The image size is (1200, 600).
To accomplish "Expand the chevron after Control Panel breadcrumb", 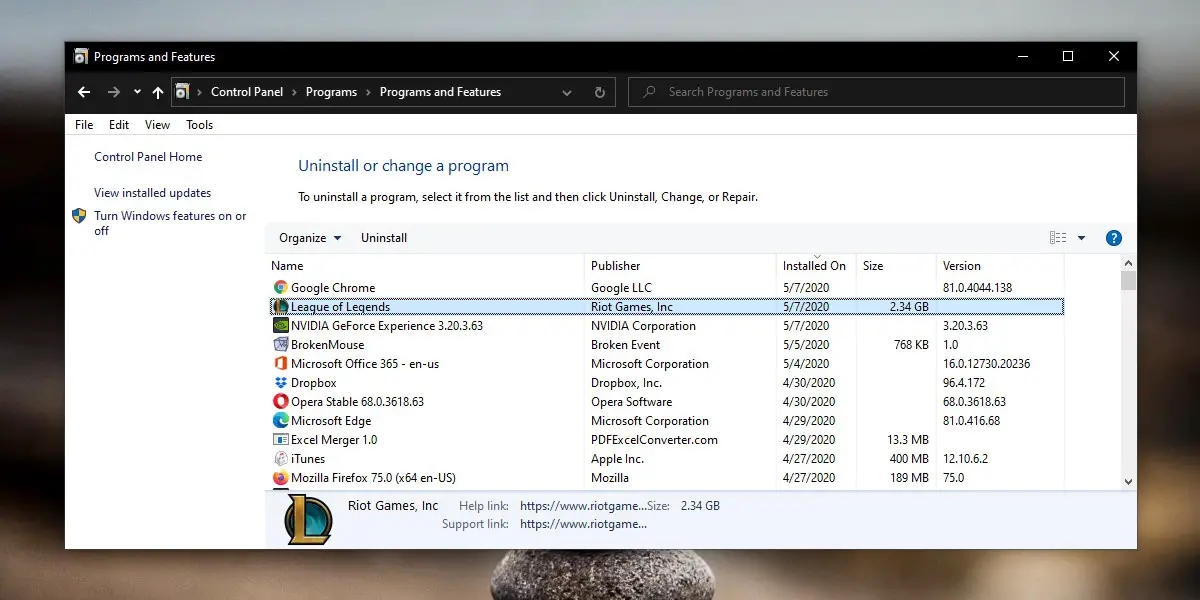I will (295, 92).
